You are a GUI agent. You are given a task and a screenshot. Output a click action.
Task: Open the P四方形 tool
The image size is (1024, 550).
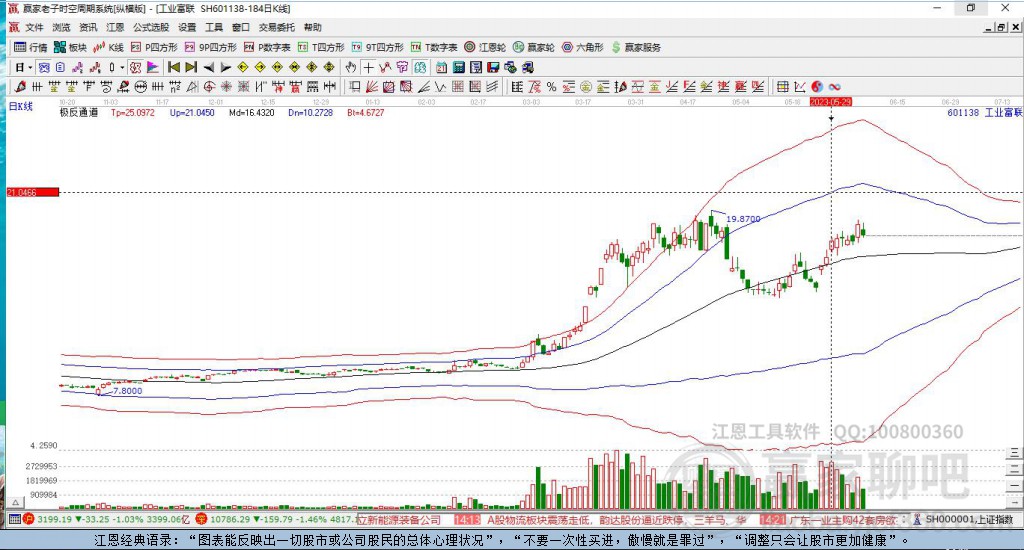click(154, 47)
